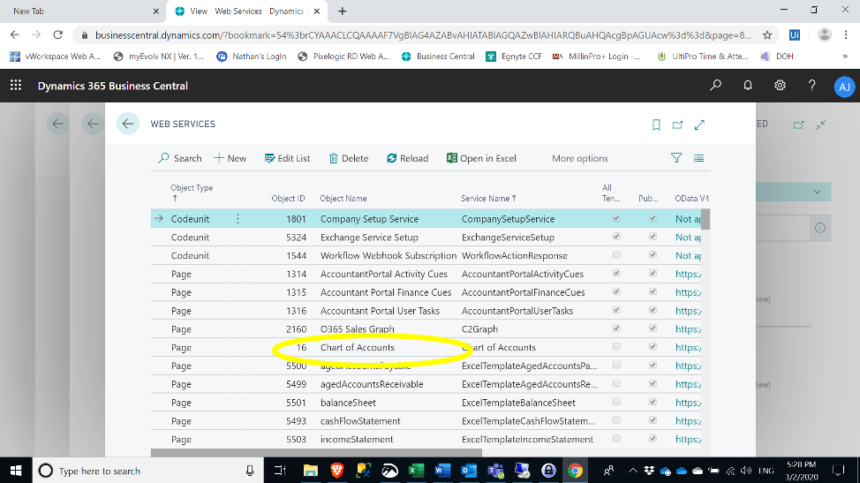Switch to the New Tab browser tab
Viewport: 860px width, 483px height.
pyautogui.click(x=83, y=11)
